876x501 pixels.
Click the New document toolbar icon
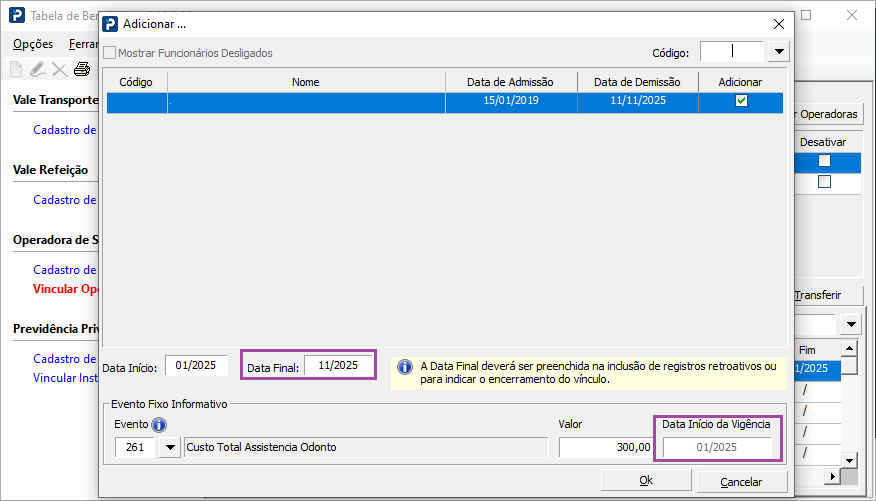click(x=16, y=69)
